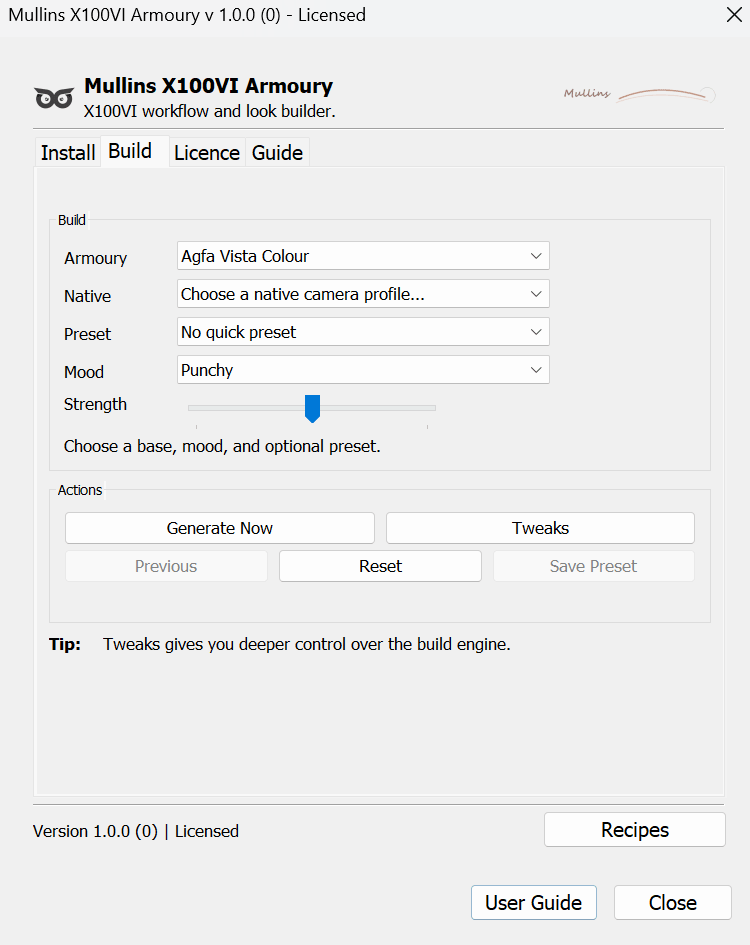Click the greyed Save Preset button
The height and width of the screenshot is (945, 750).
[593, 566]
